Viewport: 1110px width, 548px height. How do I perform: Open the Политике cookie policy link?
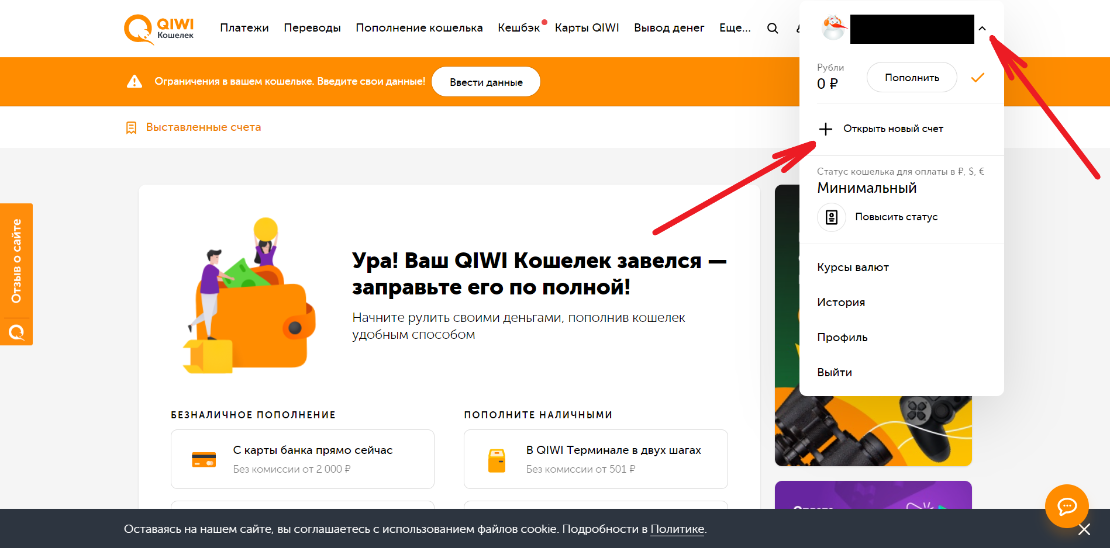click(677, 529)
